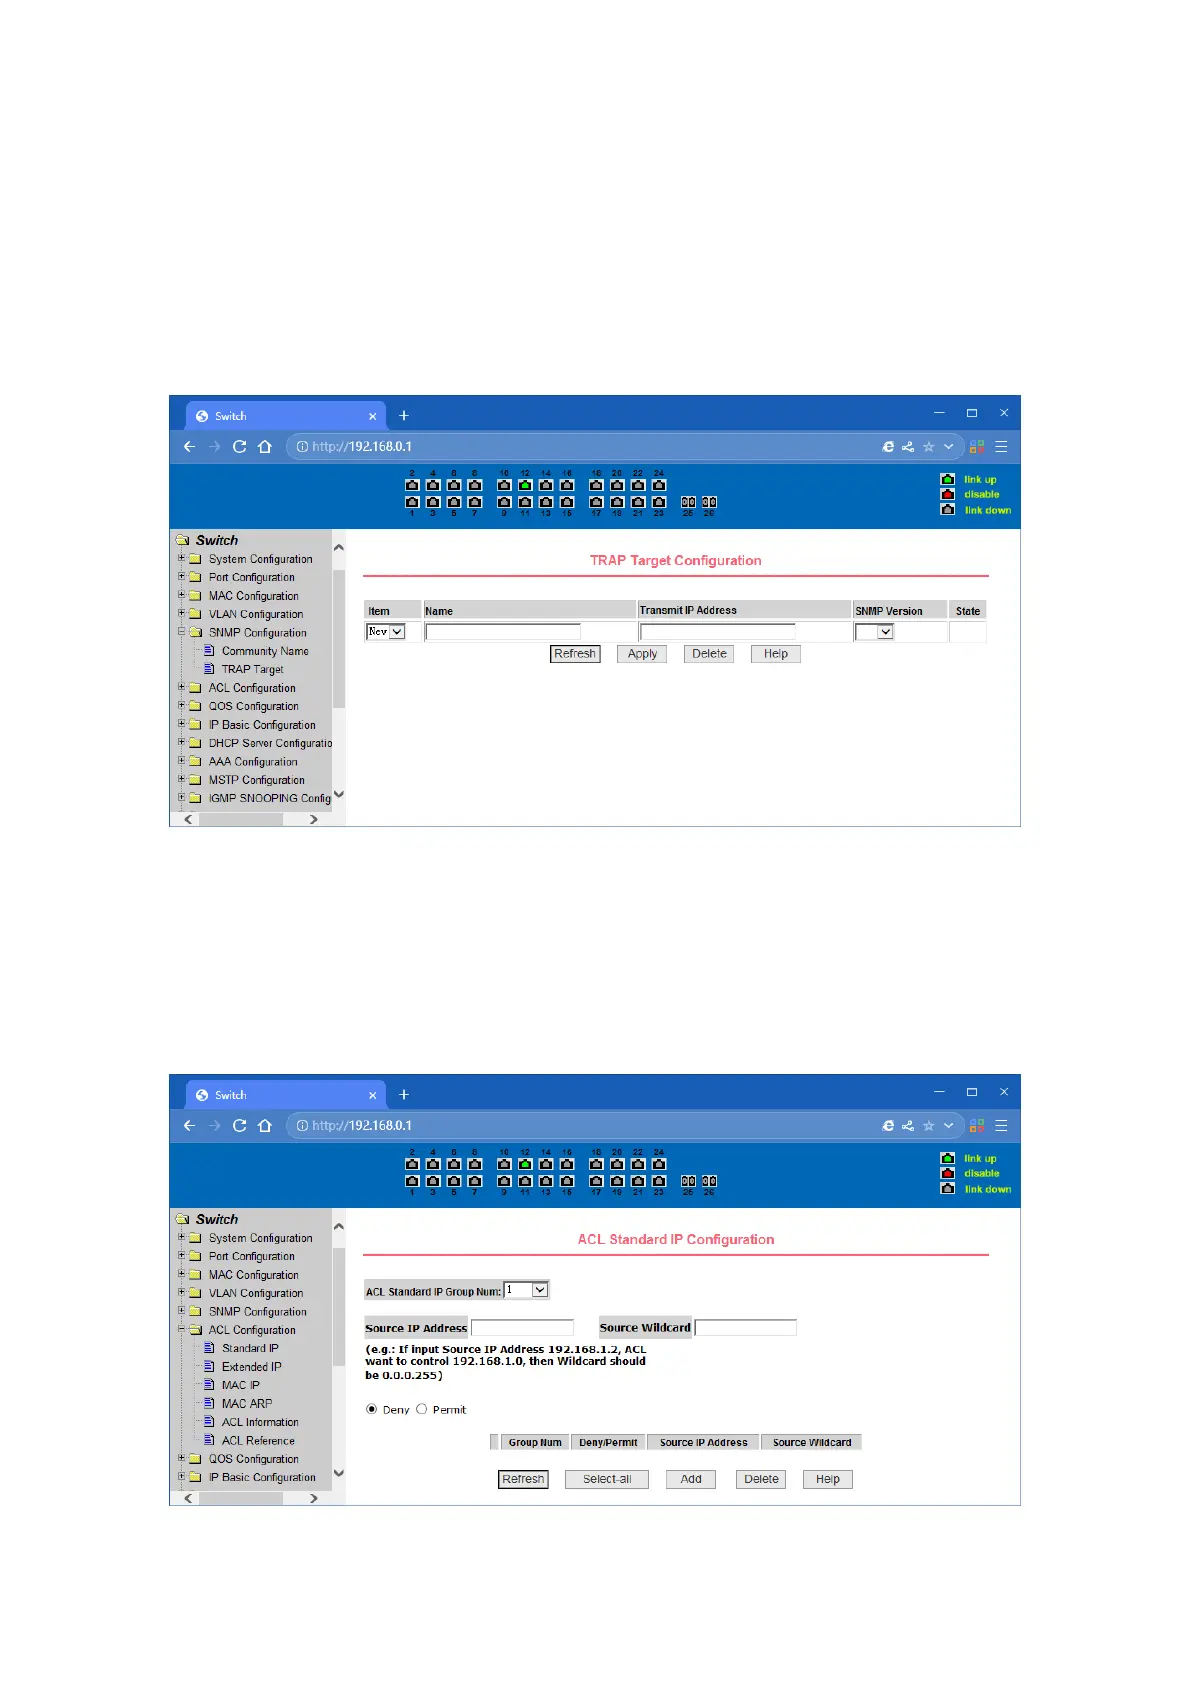This screenshot has width=1191, height=1684.
Task: Open Extended IP in the lower navigation tree
Action: pyautogui.click(x=251, y=1367)
